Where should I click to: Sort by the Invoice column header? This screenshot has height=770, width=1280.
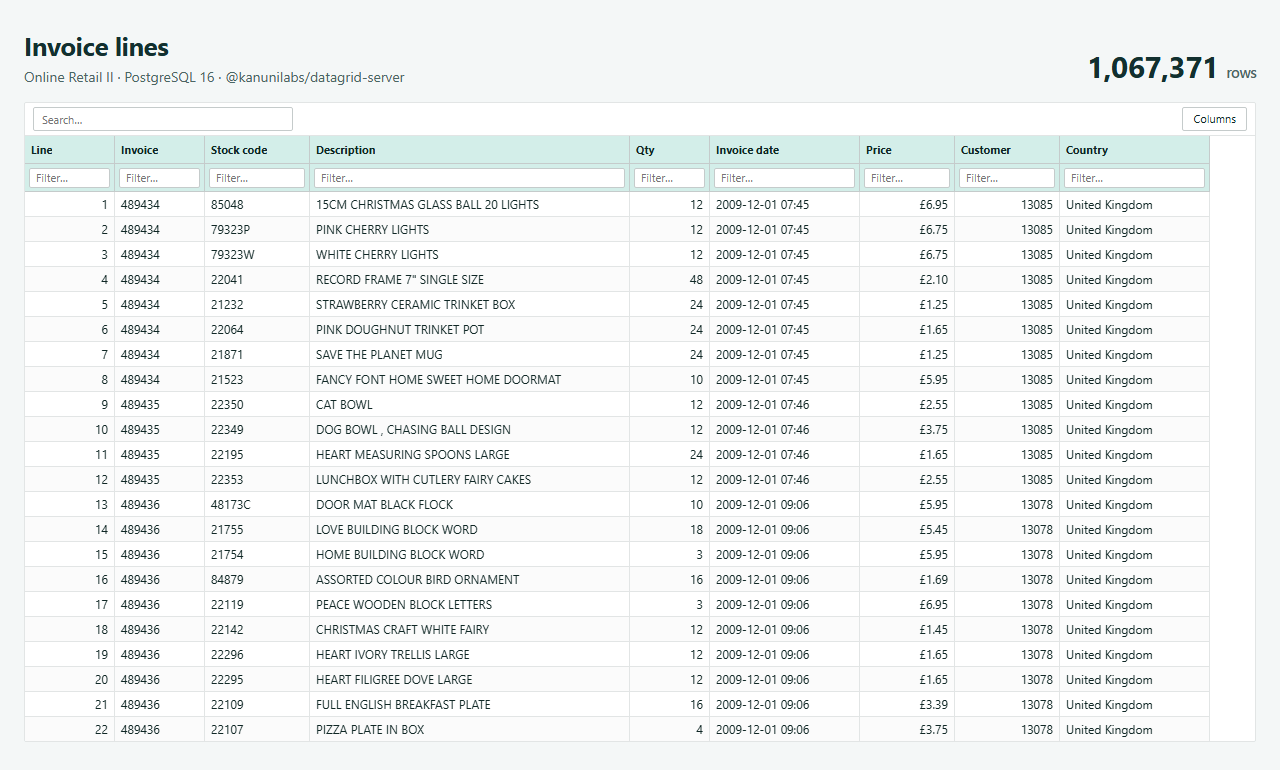click(x=160, y=150)
